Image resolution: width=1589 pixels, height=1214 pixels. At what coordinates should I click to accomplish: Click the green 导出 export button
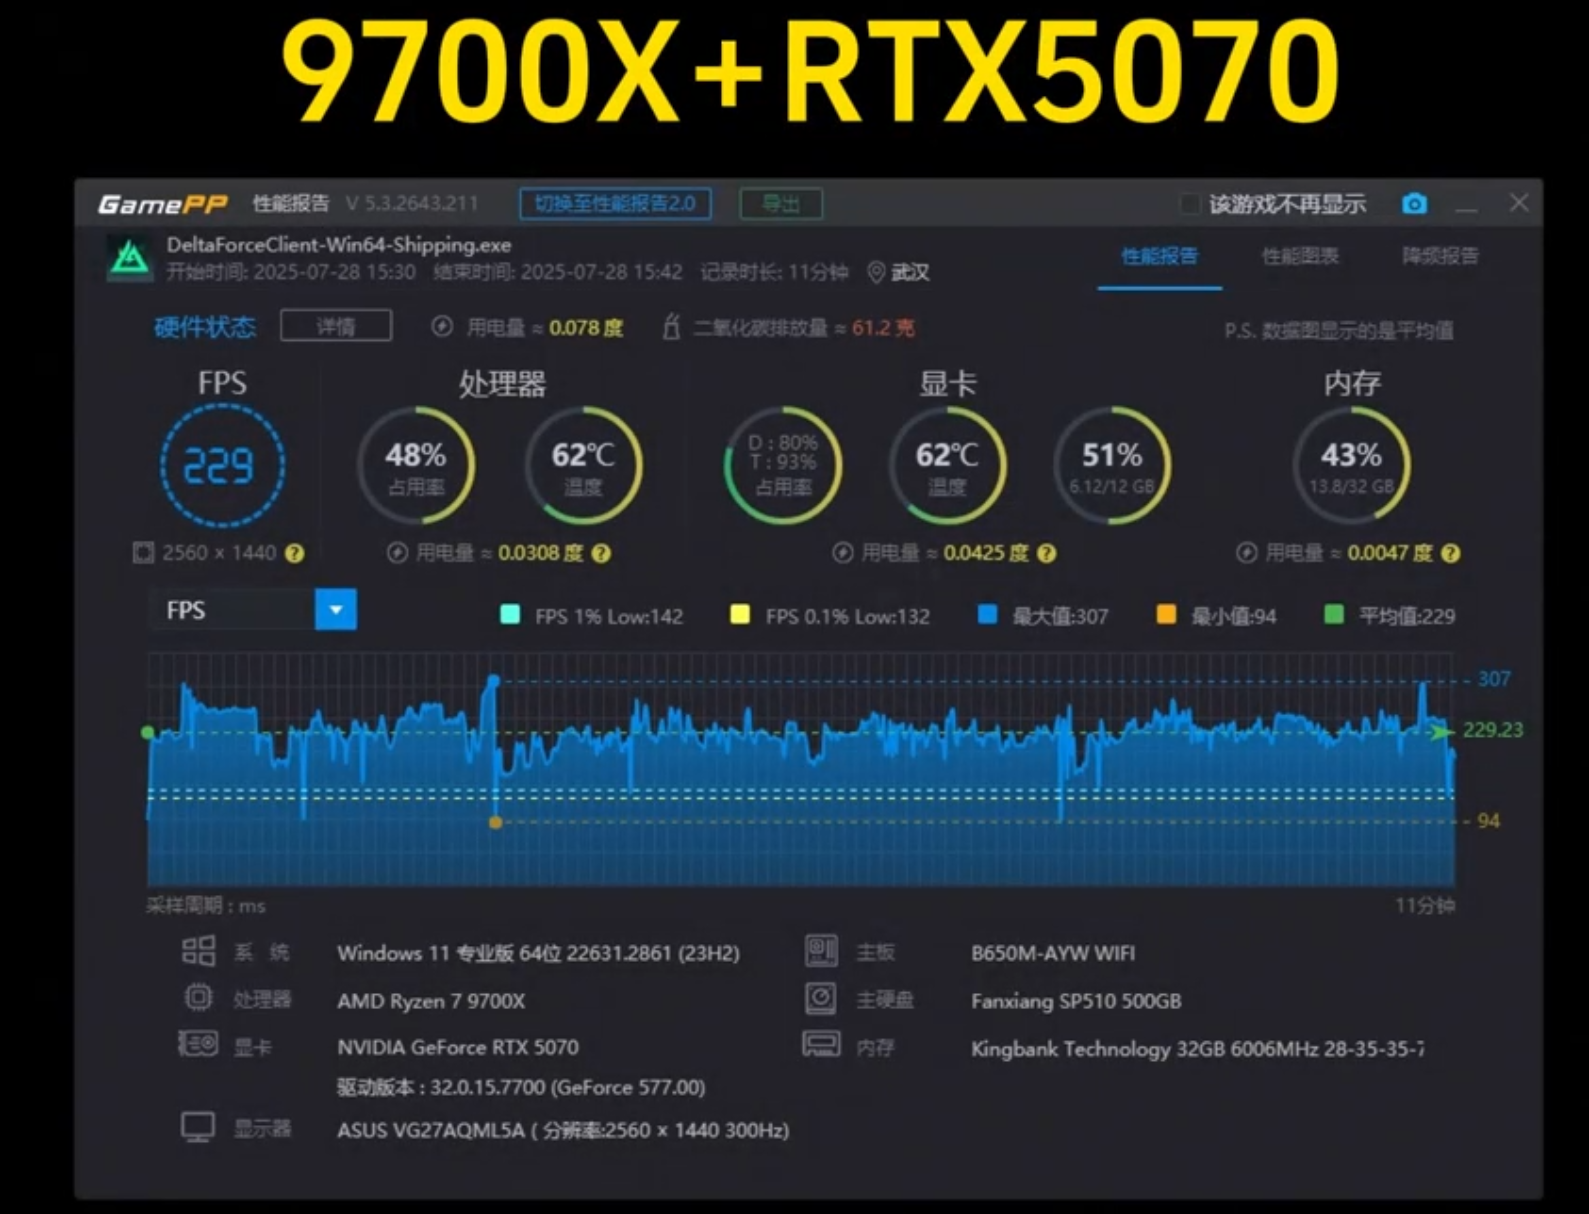tap(781, 204)
